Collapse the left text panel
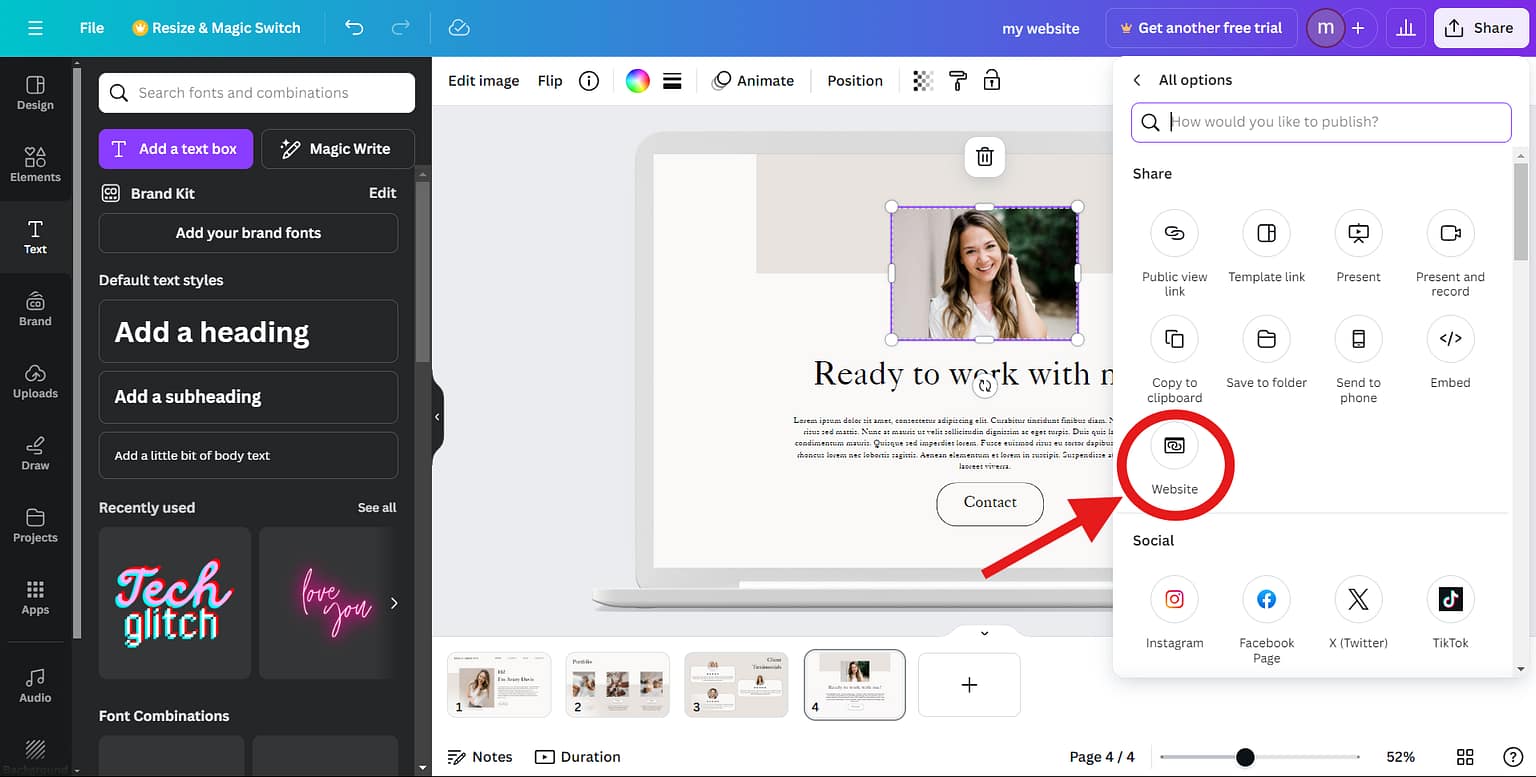 pyautogui.click(x=436, y=417)
